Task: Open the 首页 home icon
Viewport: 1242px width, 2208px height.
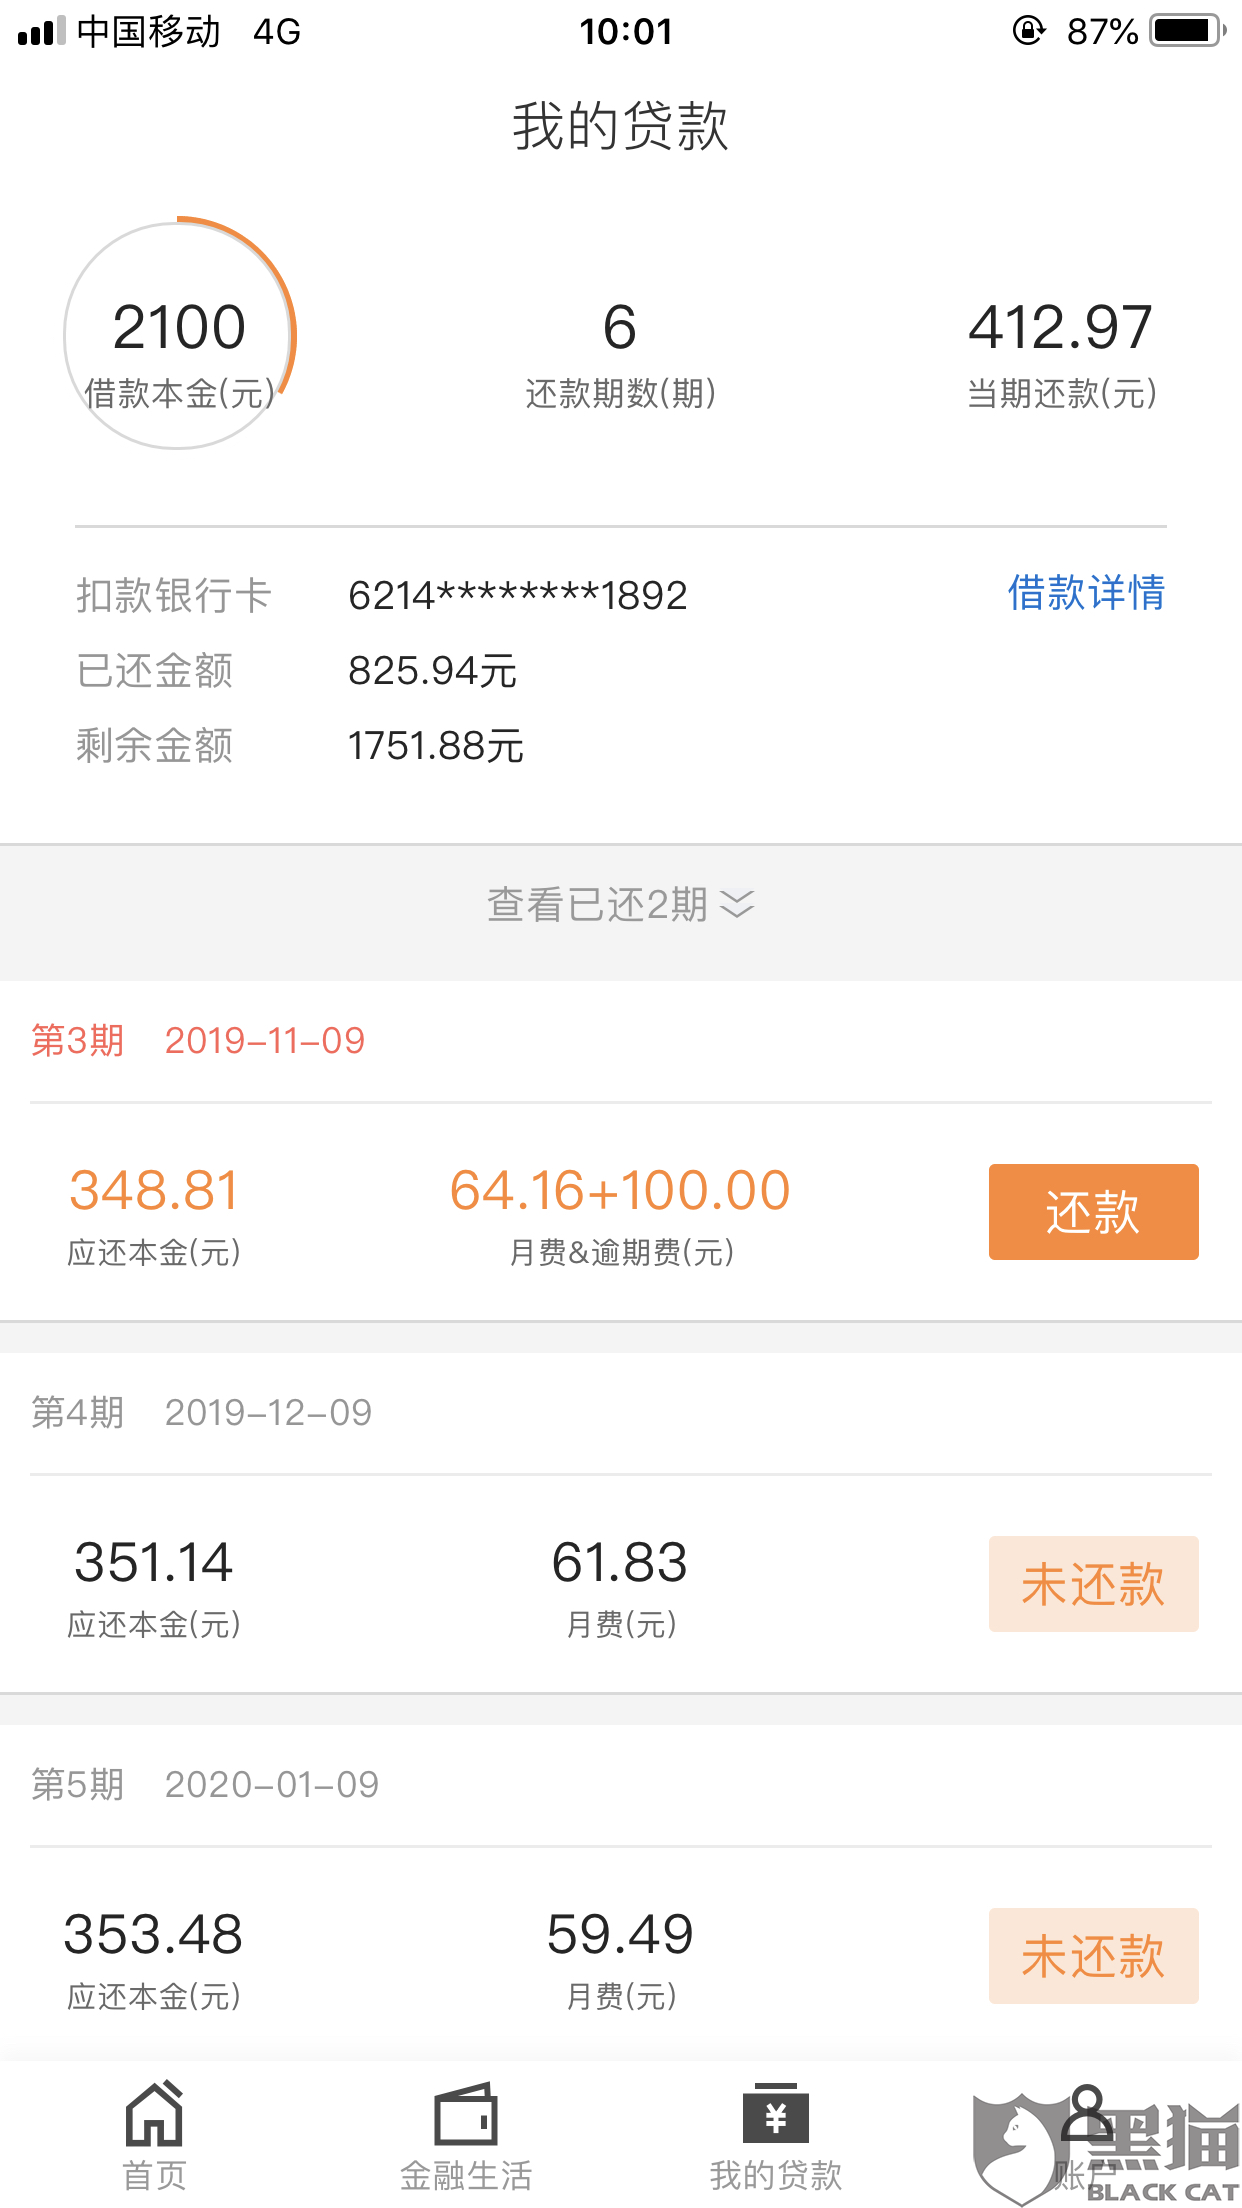Action: [154, 2114]
